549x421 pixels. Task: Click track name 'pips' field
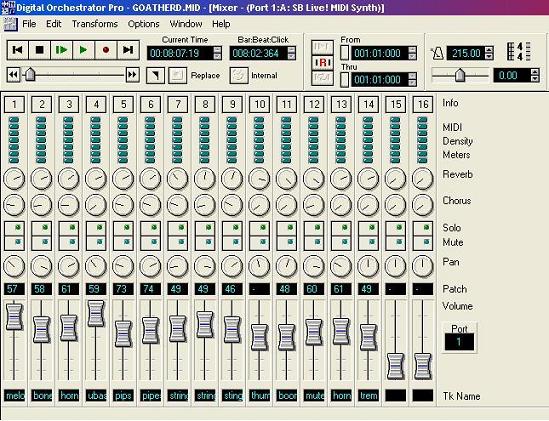123,396
